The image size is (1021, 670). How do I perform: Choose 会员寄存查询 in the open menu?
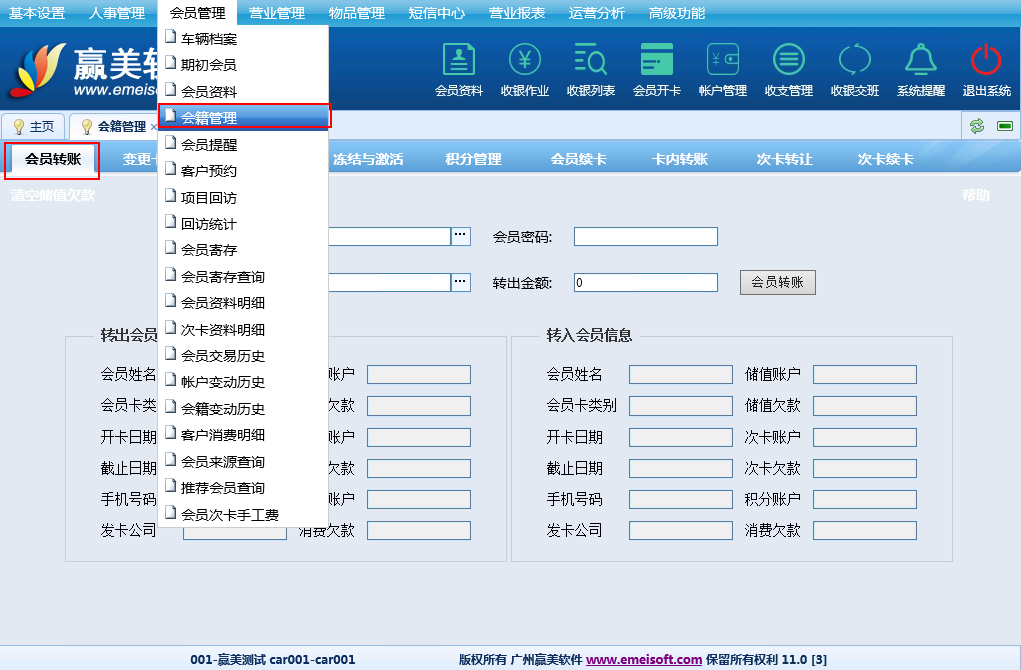(x=223, y=277)
